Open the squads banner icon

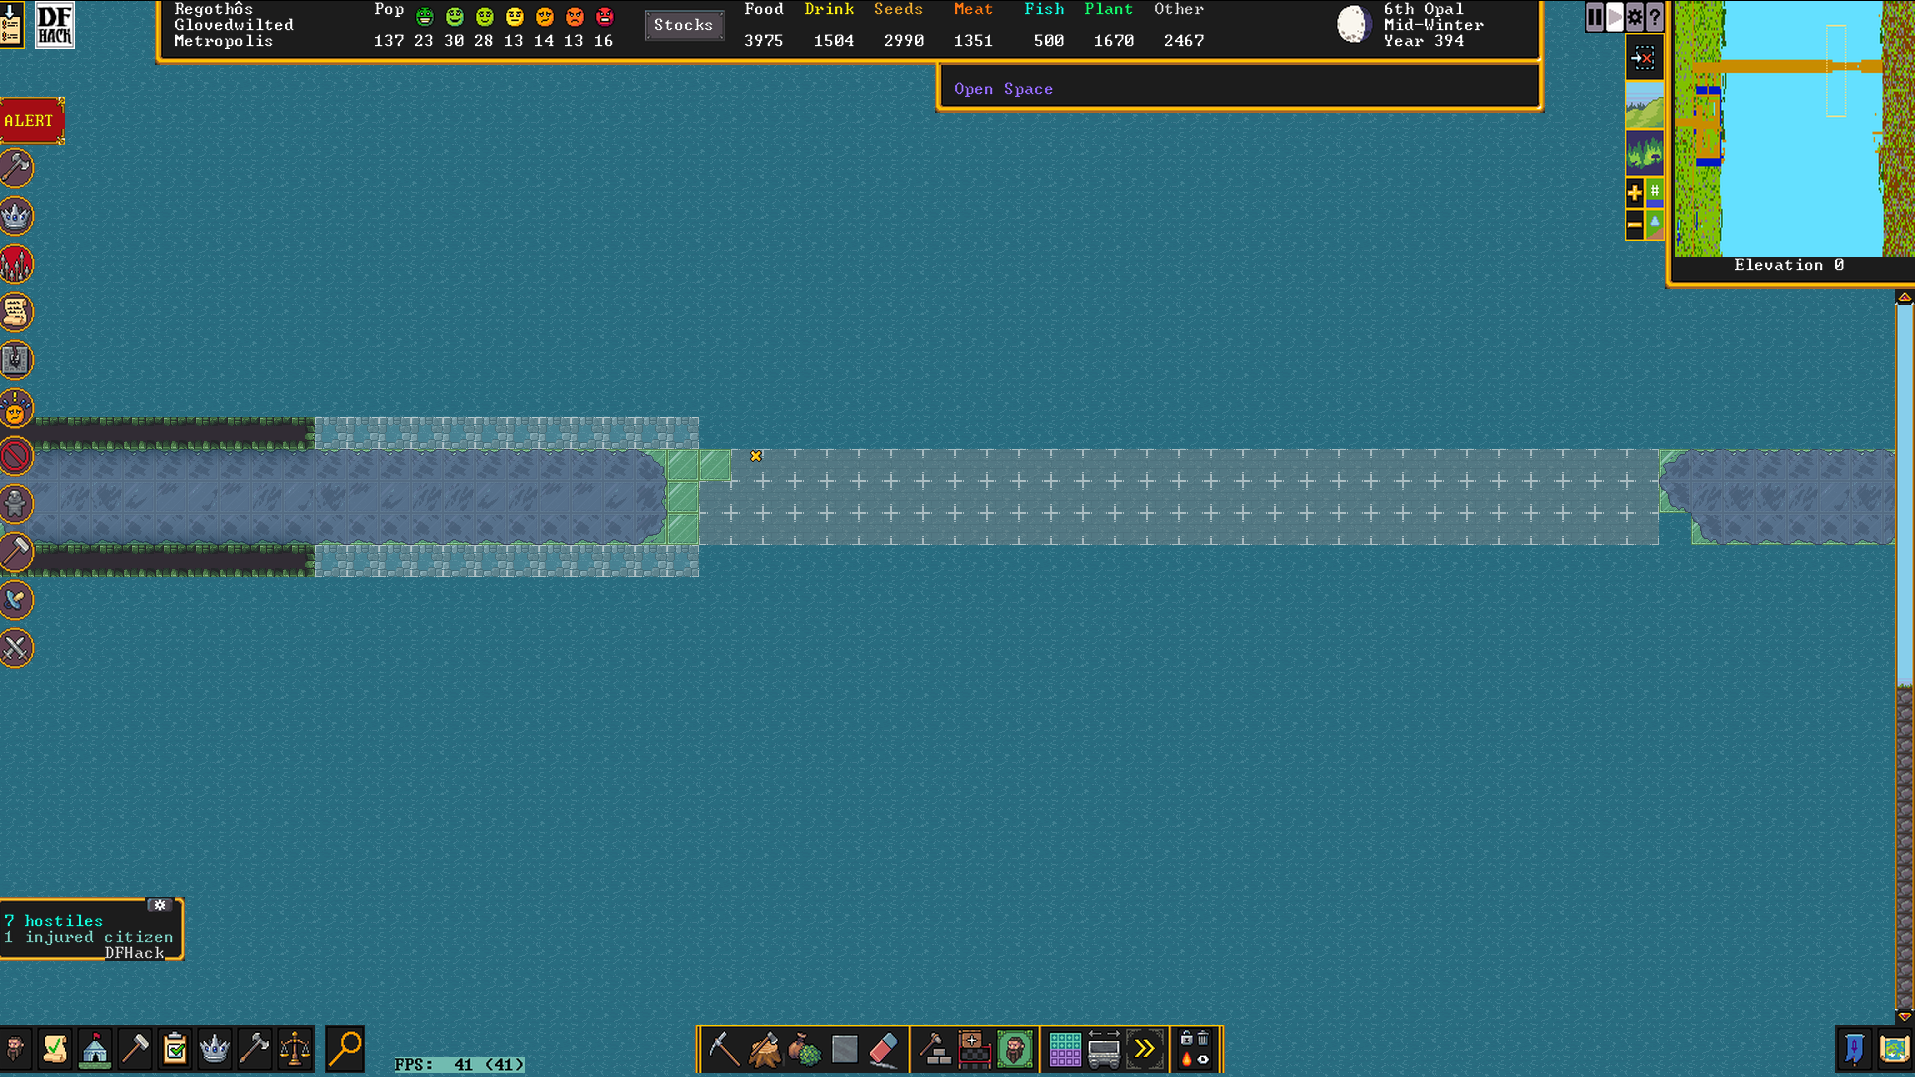[x=1854, y=1049]
